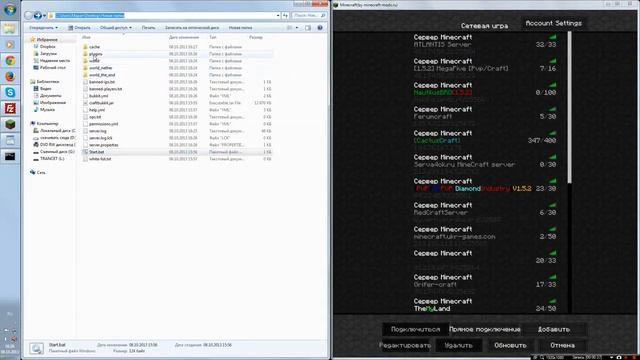Open the recent locations dropdown beside Forward
This screenshot has width=640, height=360.
44,16
